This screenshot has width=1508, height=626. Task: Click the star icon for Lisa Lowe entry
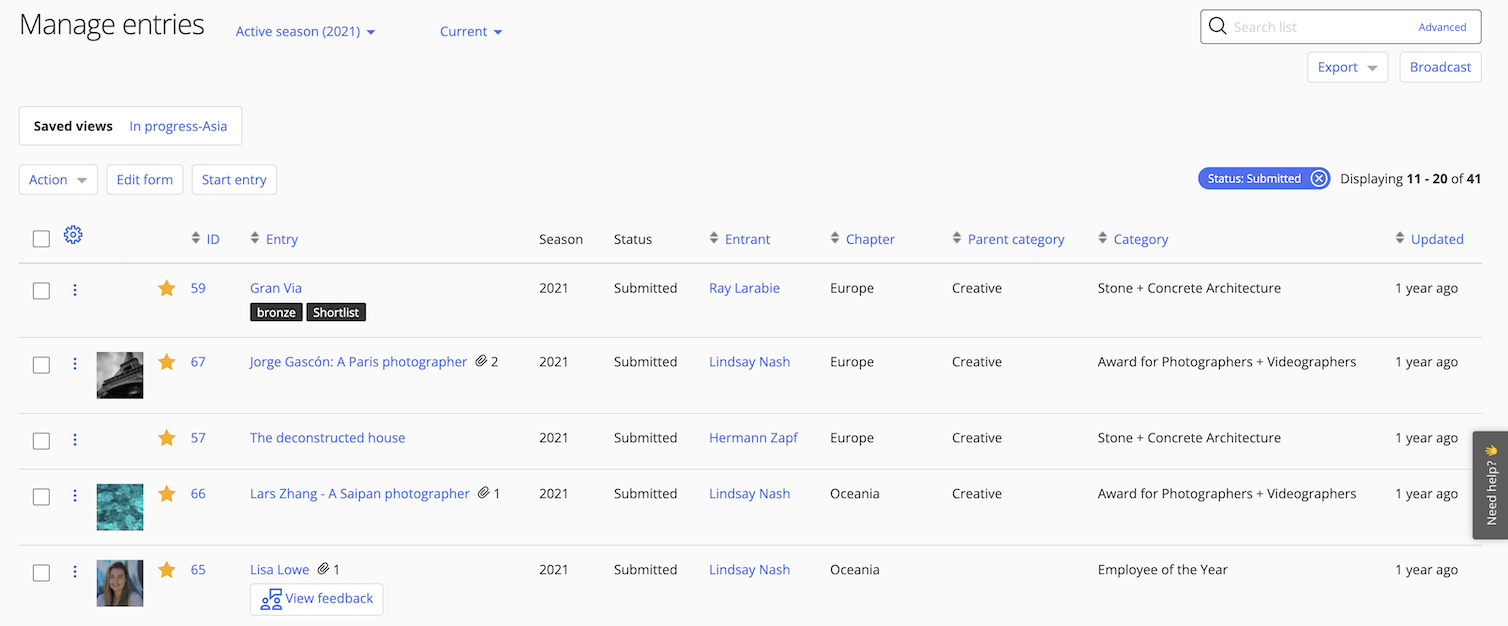pyautogui.click(x=167, y=570)
